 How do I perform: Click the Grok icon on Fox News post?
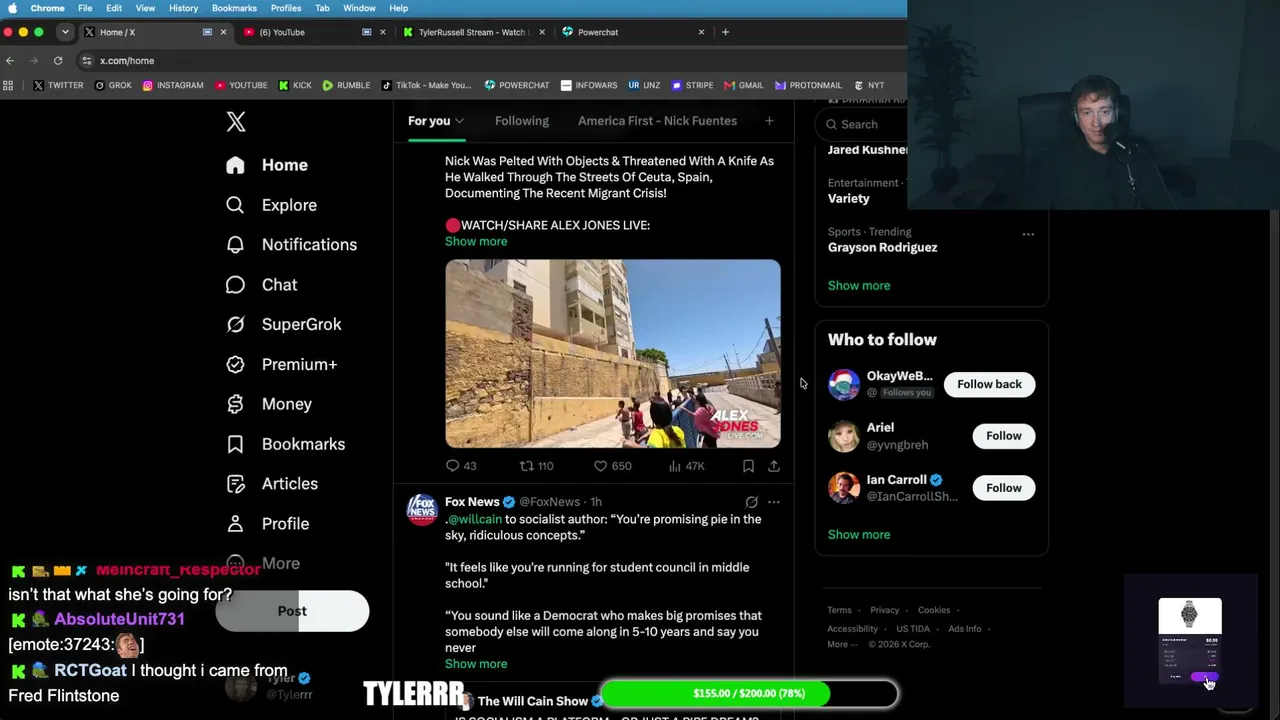click(751, 502)
